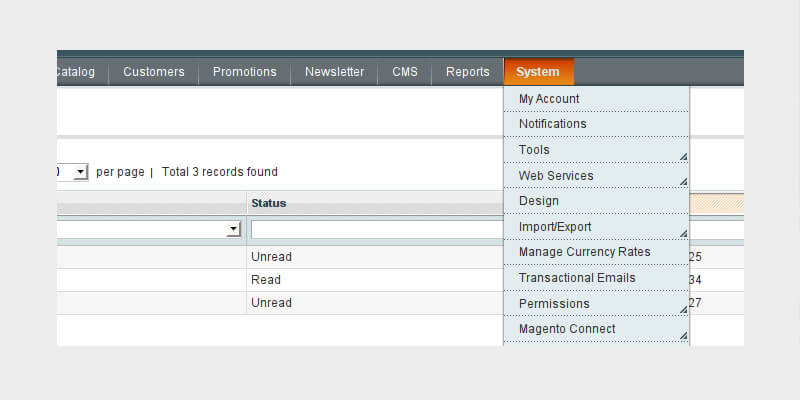Image resolution: width=800 pixels, height=400 pixels.
Task: Click the Promotions menu item
Action: pos(244,72)
